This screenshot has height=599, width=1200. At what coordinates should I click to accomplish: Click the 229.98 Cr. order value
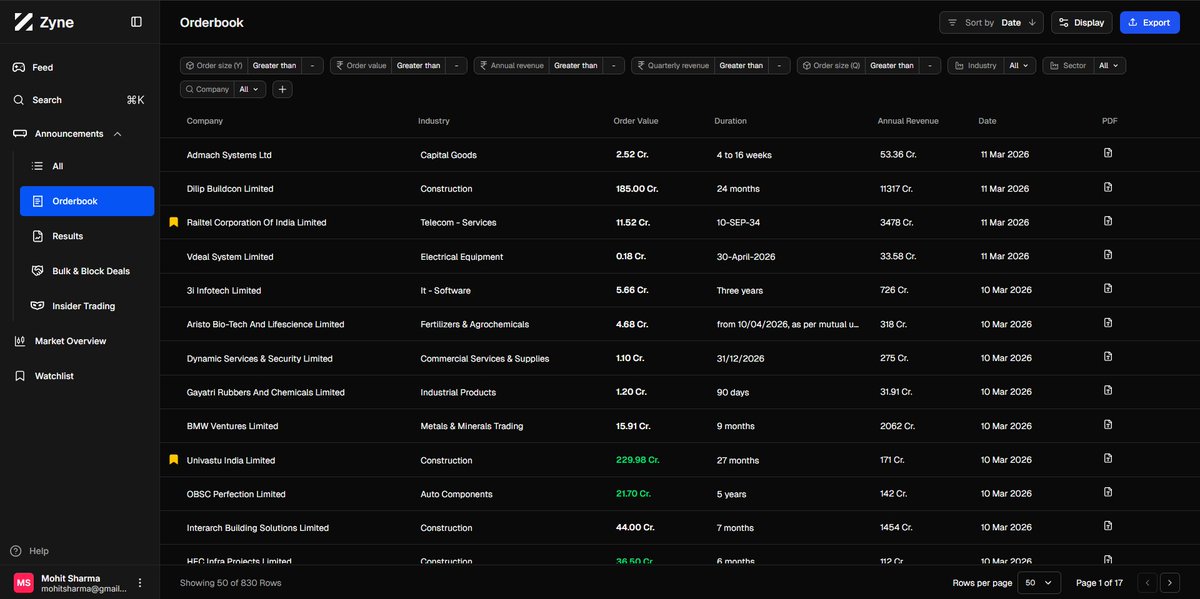638,460
